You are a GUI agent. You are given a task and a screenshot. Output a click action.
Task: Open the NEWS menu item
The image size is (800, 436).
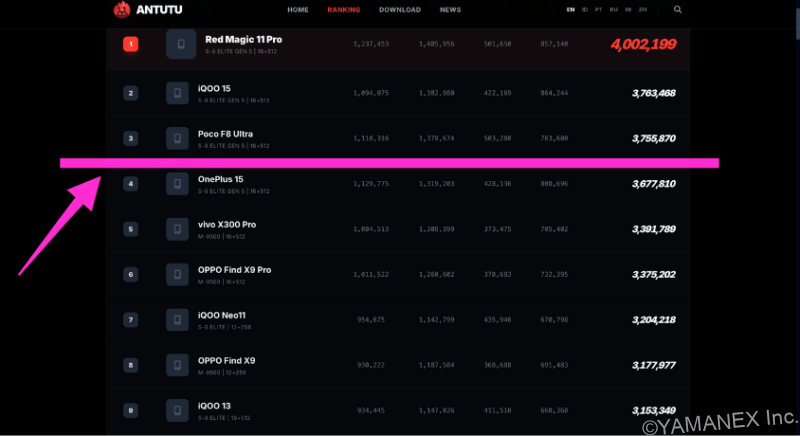click(450, 9)
